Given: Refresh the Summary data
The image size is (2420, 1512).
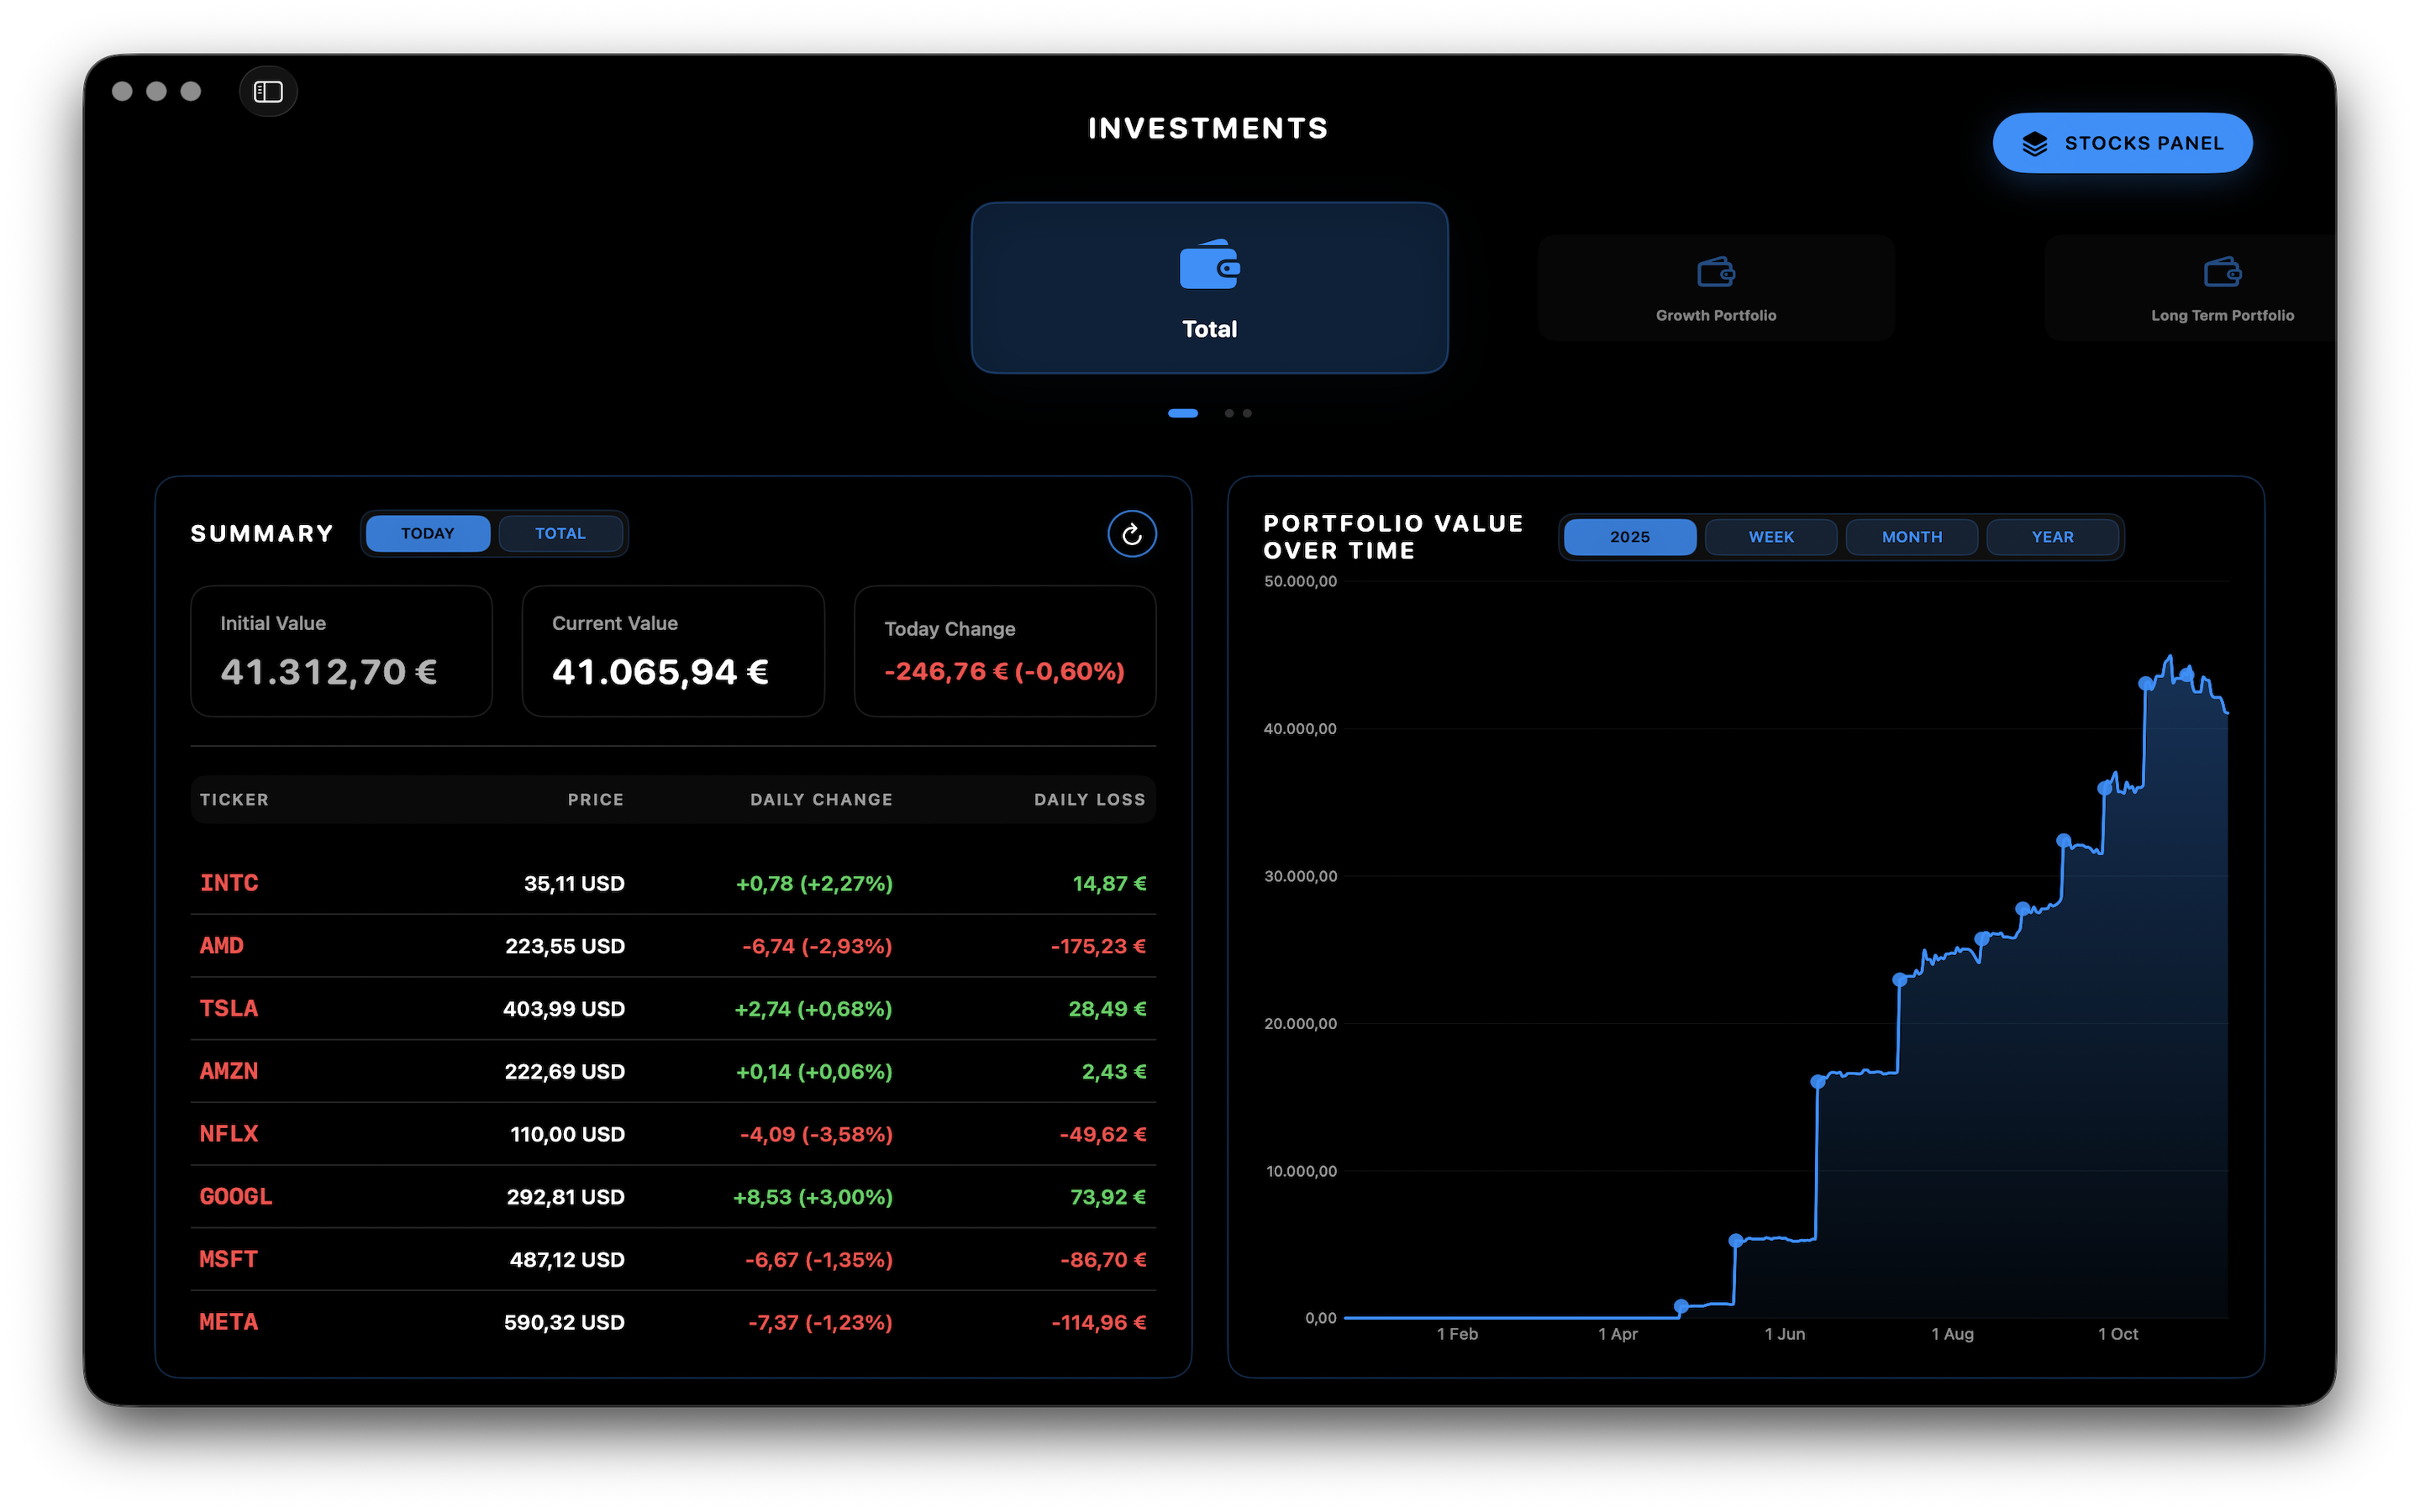Looking at the screenshot, I should coord(1131,533).
